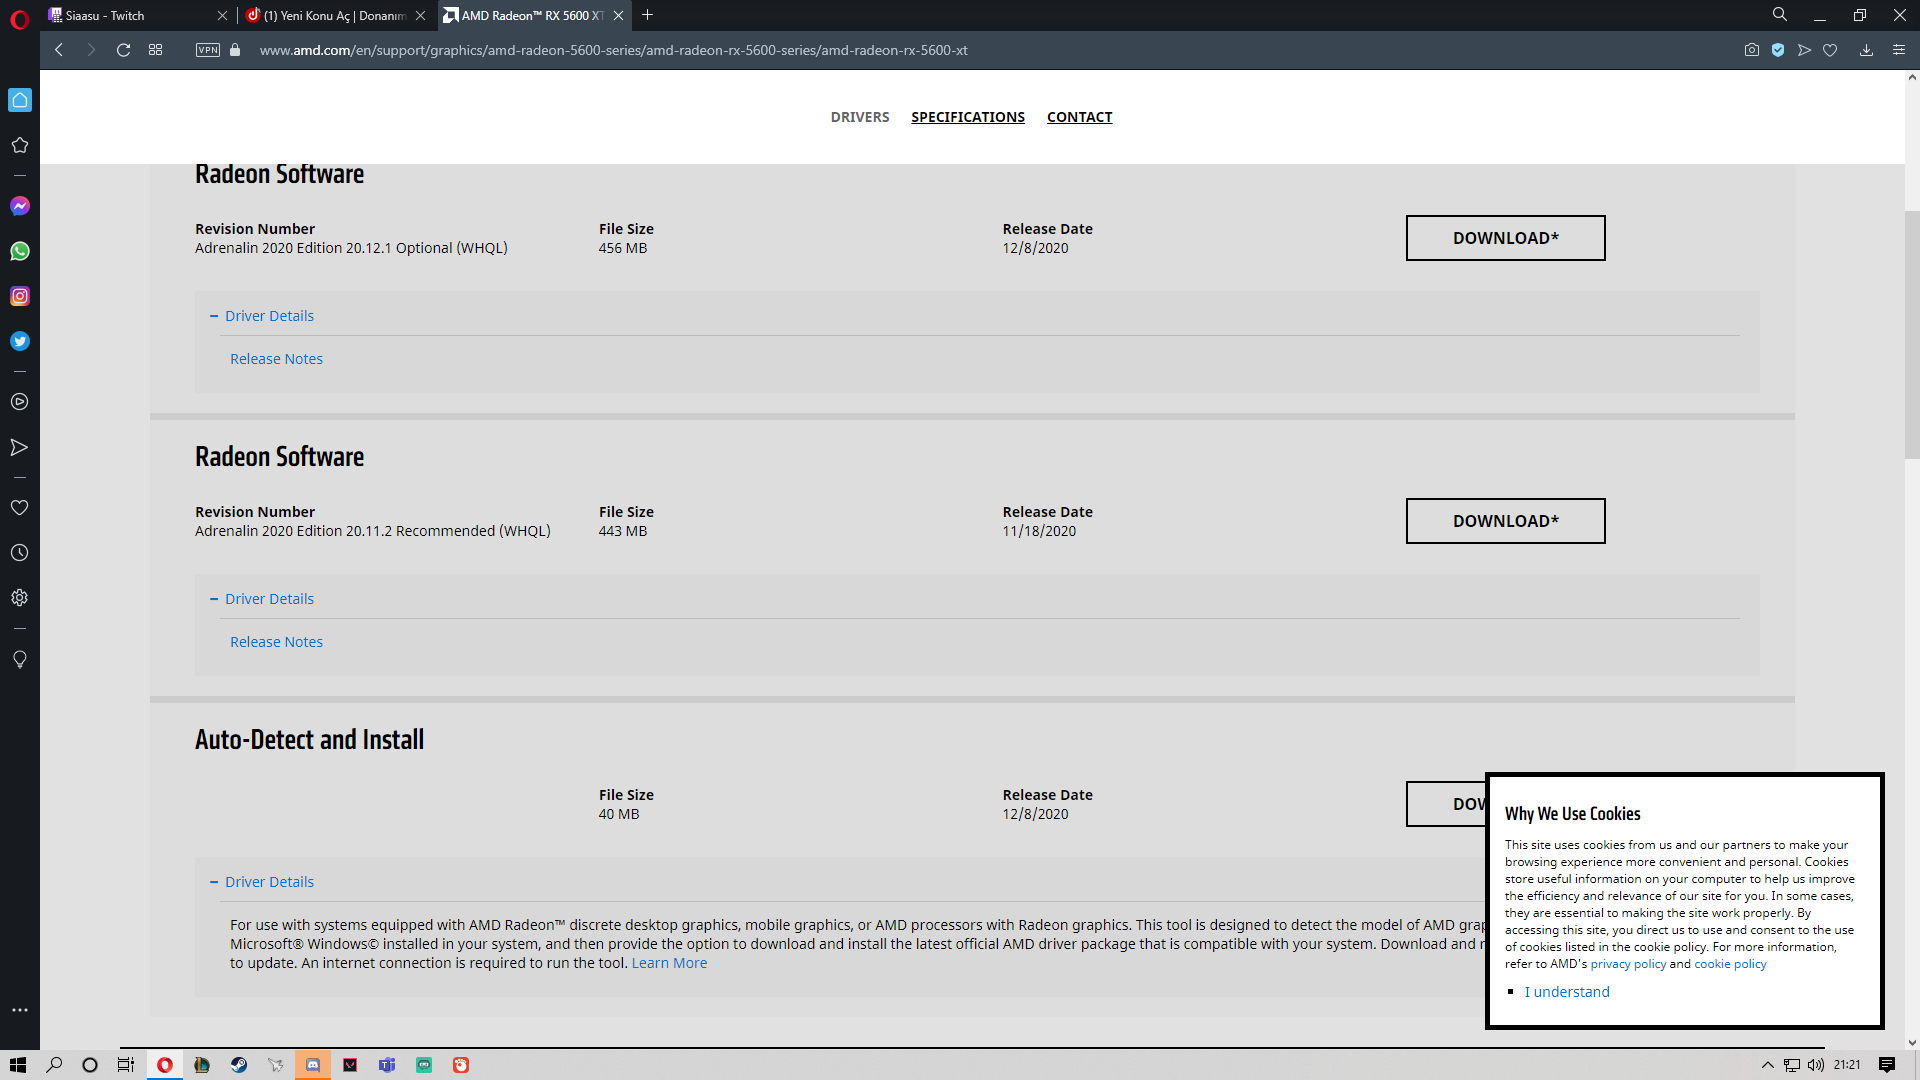The height and width of the screenshot is (1080, 1920).
Task: Open sidebar Settings gear
Action: (x=20, y=598)
